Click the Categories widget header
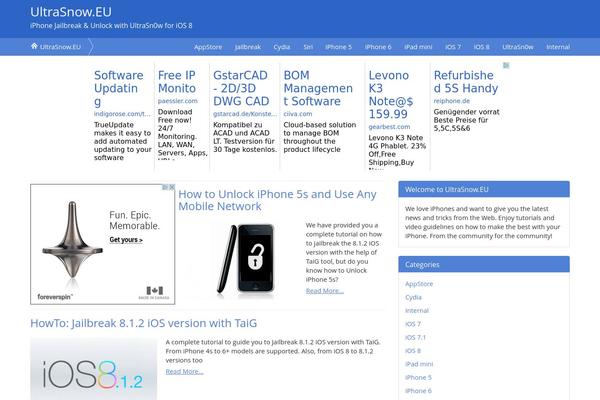600x400 pixels. click(x=484, y=264)
